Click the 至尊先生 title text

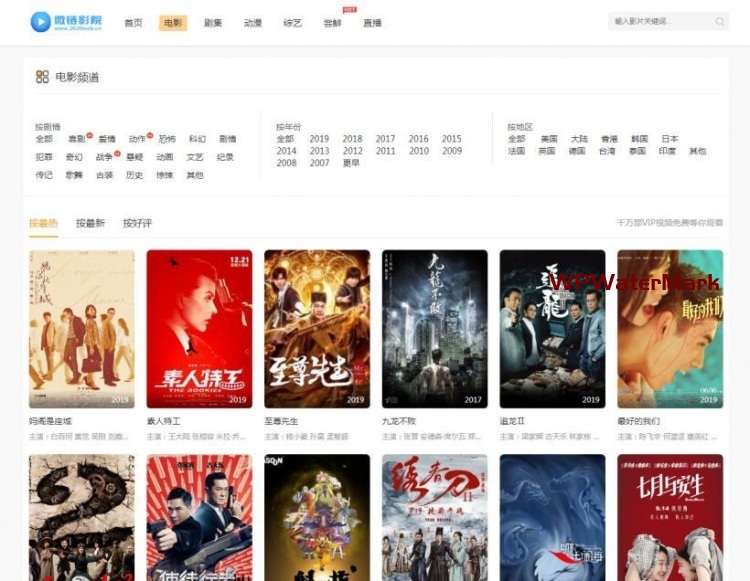(281, 421)
